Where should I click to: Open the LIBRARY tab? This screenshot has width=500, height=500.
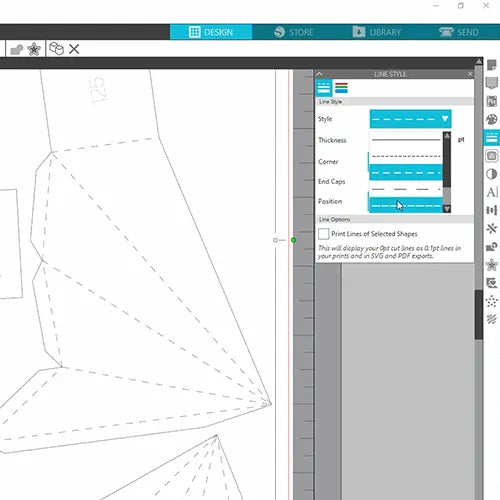pyautogui.click(x=377, y=32)
